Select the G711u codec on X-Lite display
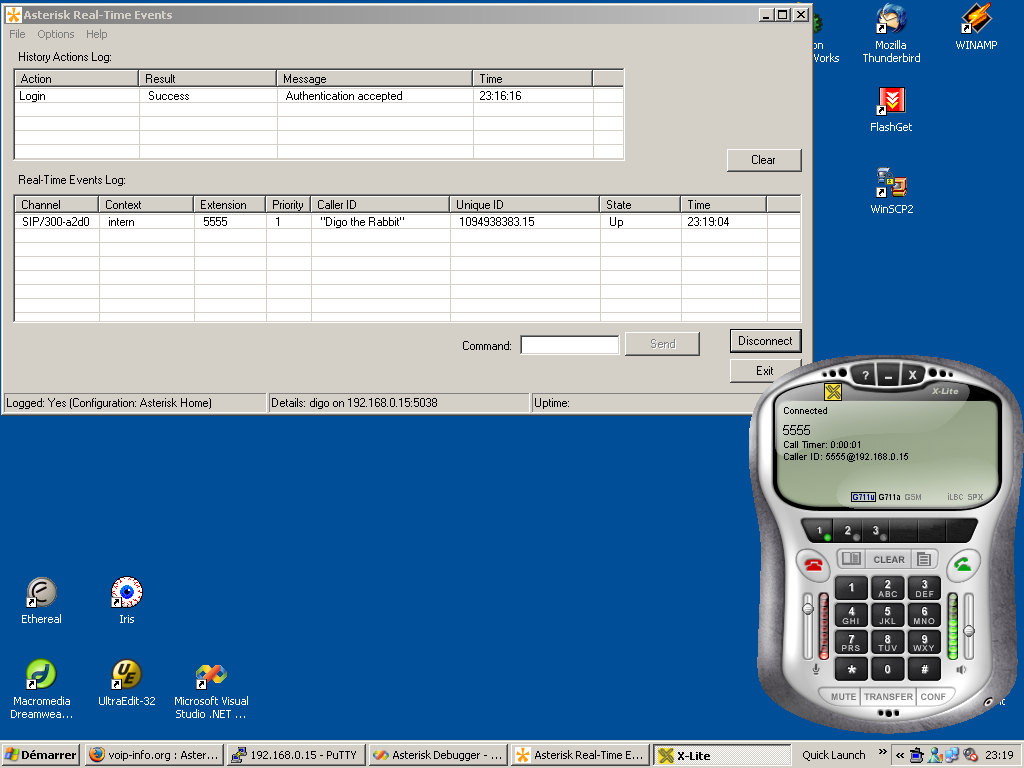This screenshot has width=1024, height=768. point(863,497)
